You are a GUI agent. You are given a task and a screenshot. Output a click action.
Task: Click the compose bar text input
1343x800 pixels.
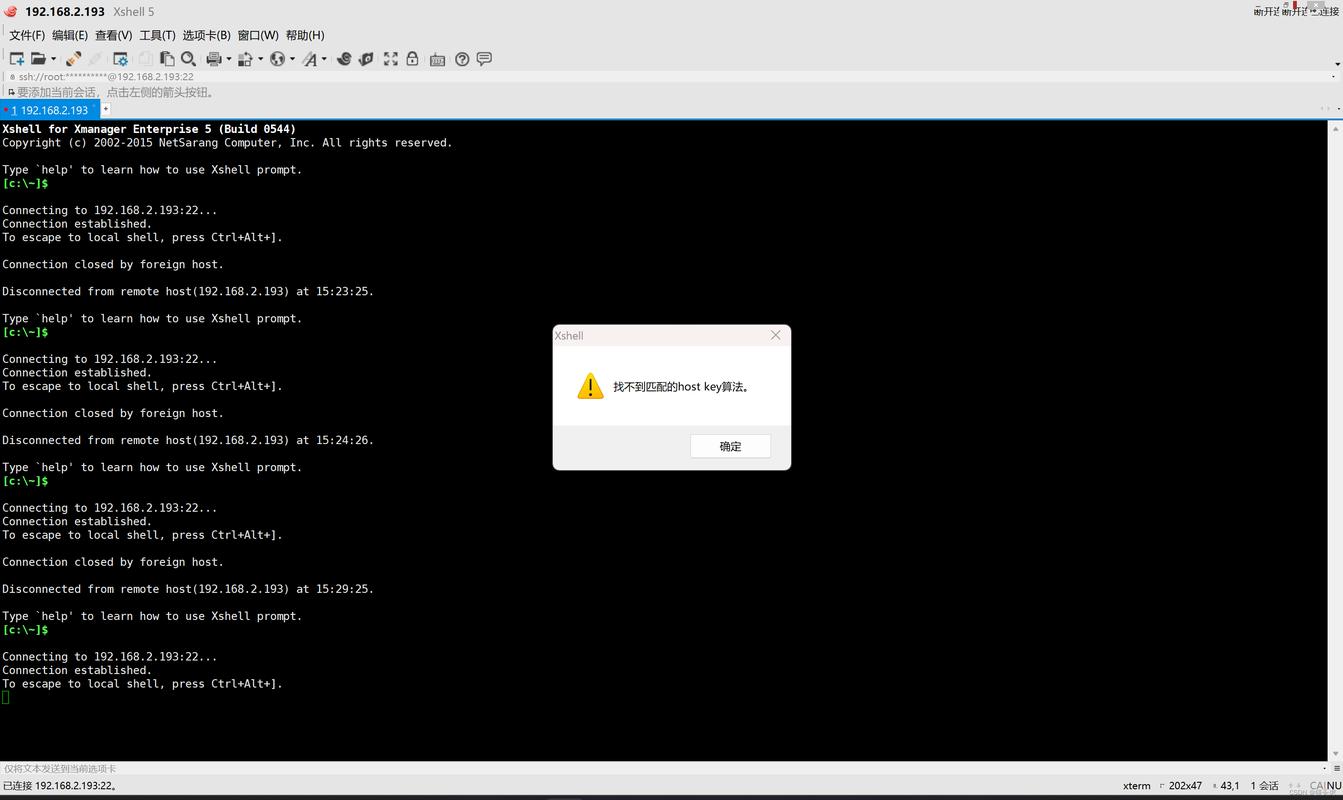coord(660,768)
